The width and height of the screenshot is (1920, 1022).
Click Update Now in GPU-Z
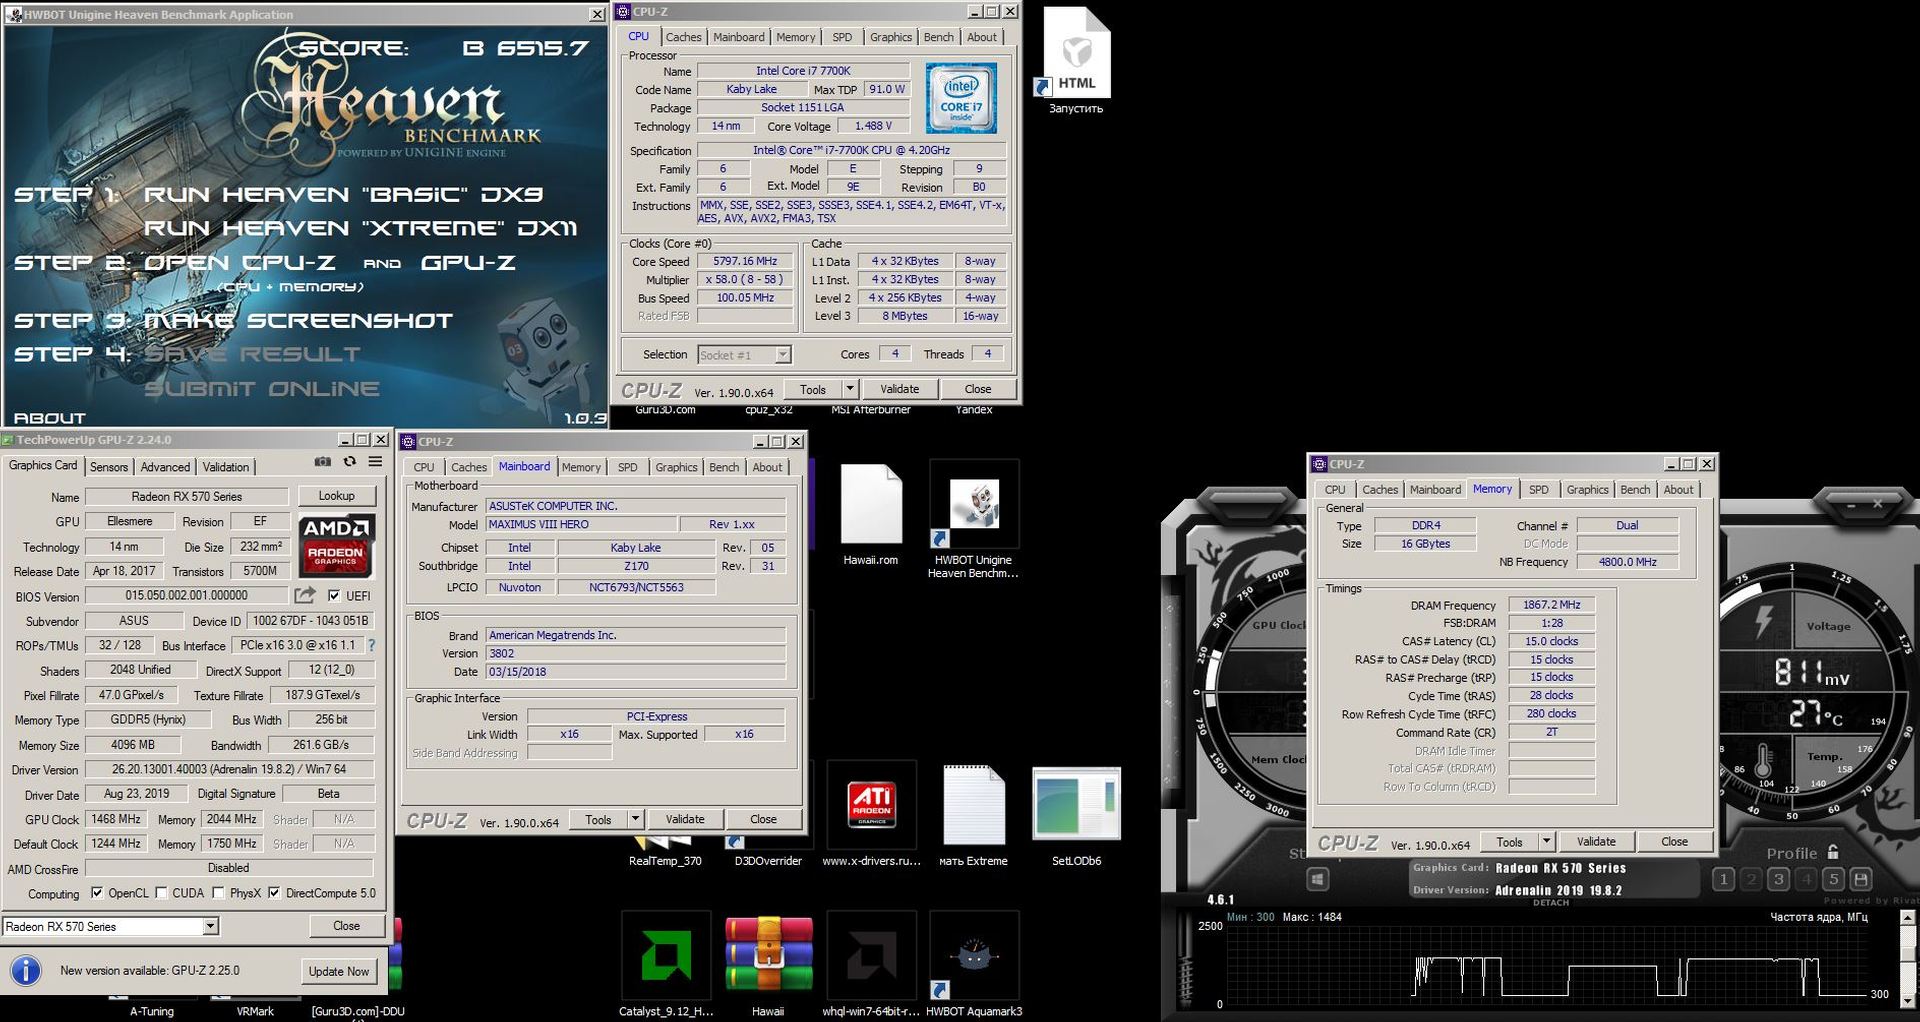338,971
